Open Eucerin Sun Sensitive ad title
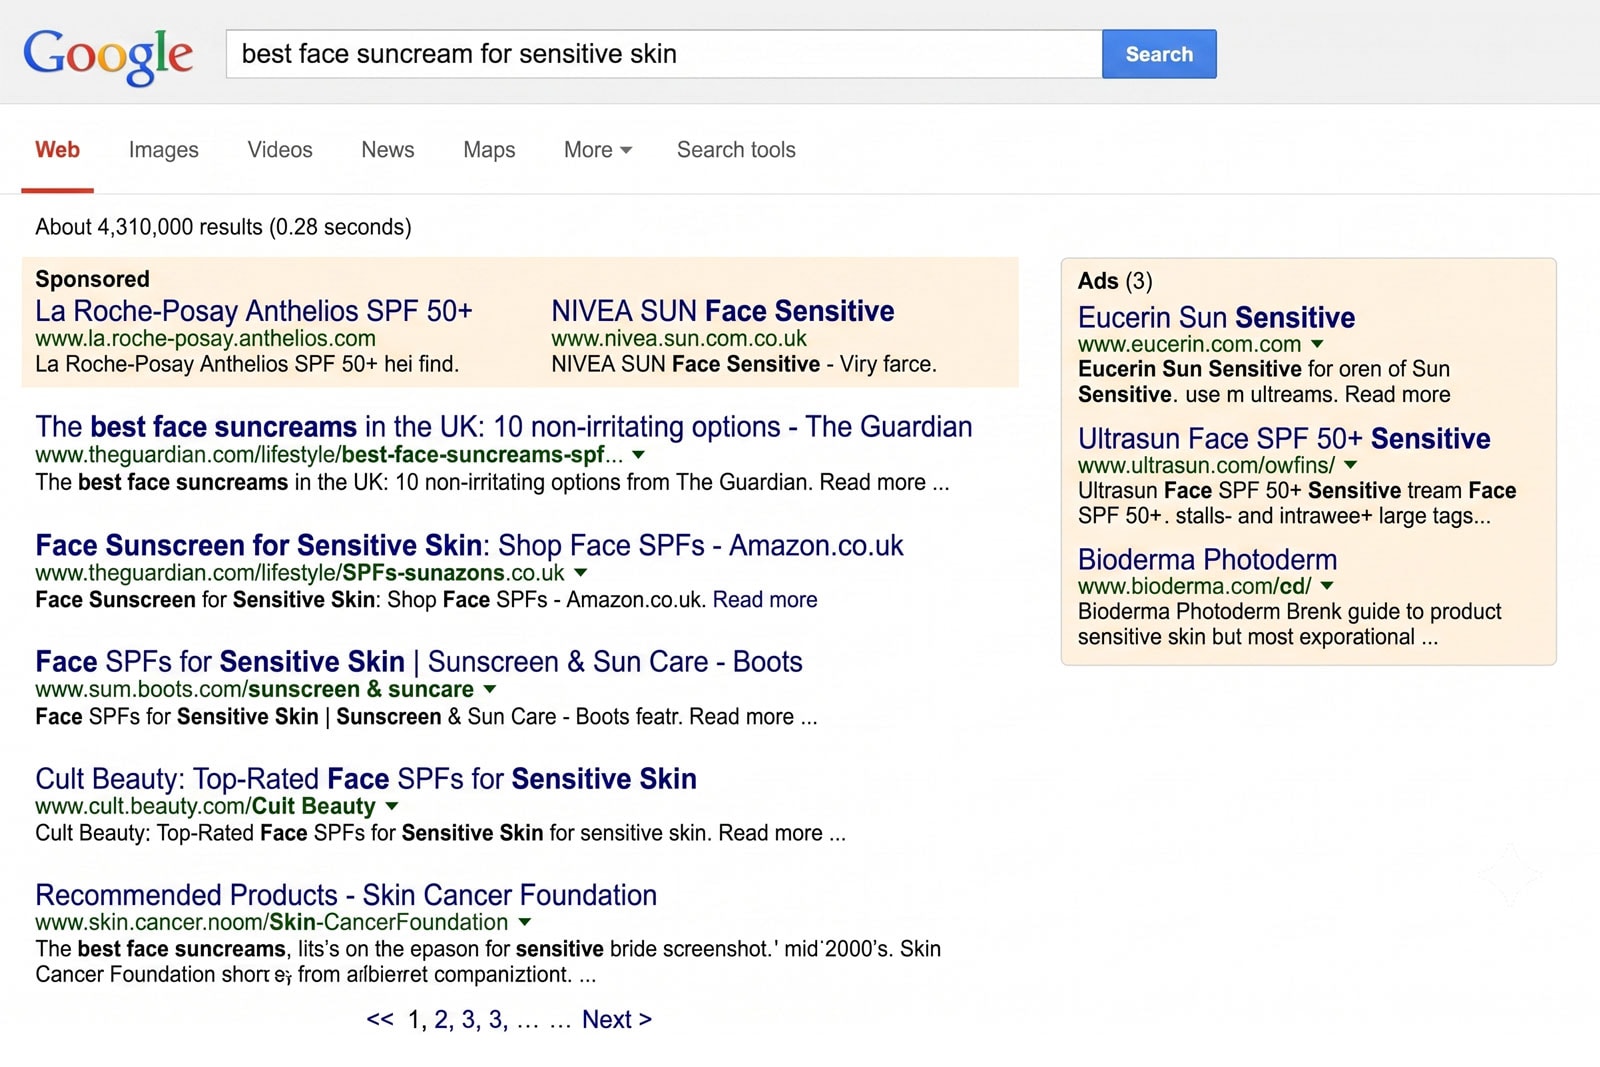1600x1067 pixels. point(1216,318)
